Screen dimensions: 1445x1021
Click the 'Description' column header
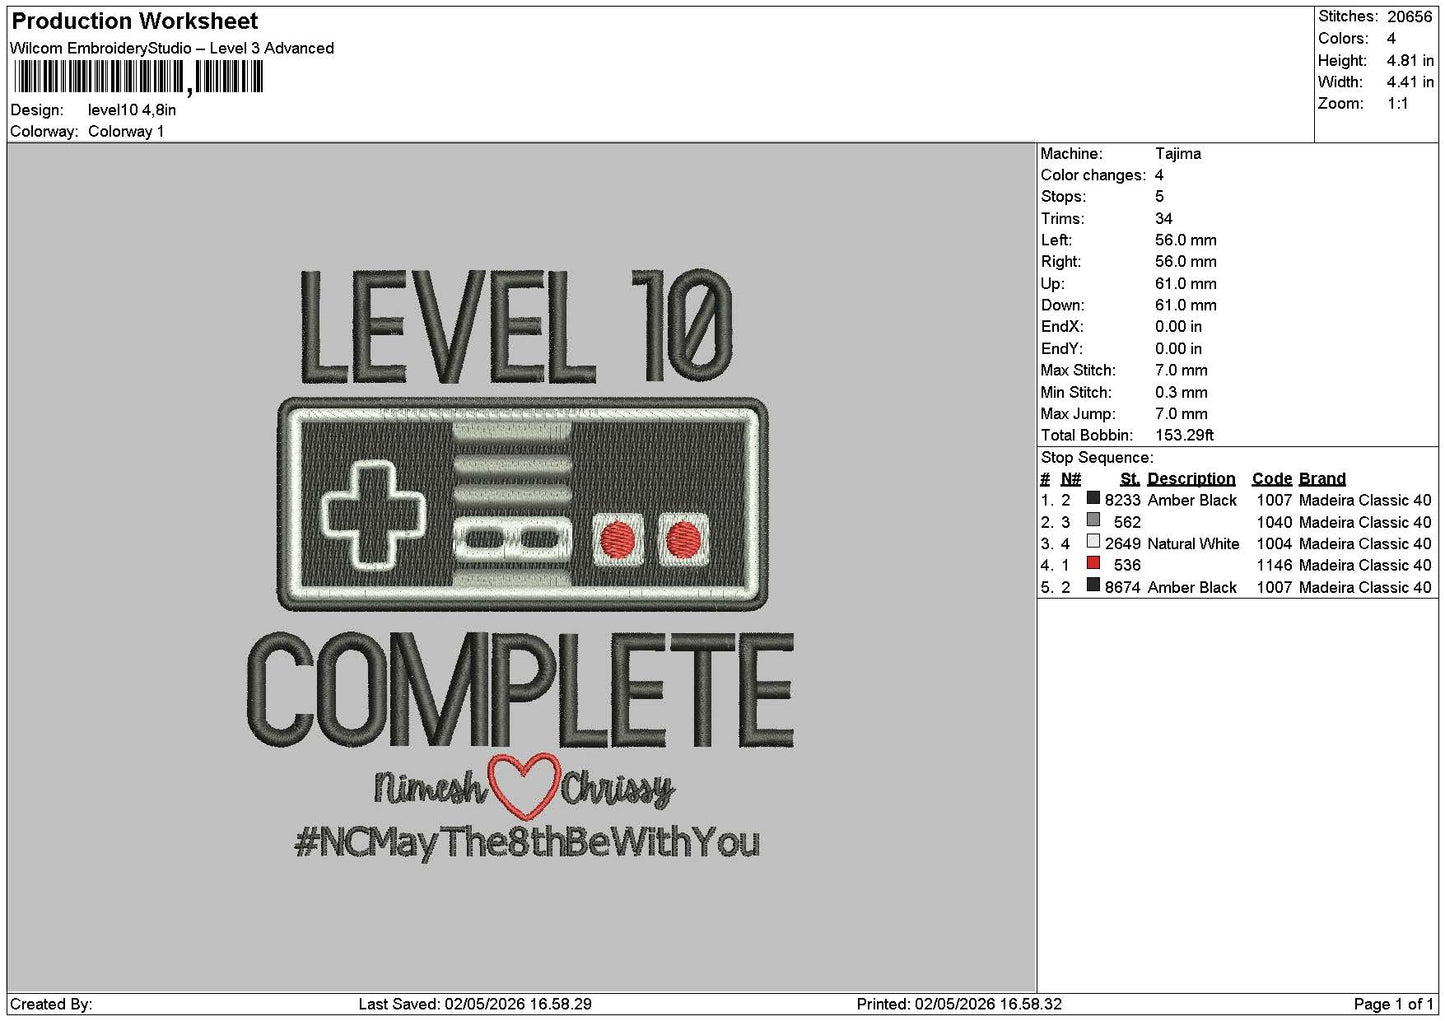point(1191,479)
